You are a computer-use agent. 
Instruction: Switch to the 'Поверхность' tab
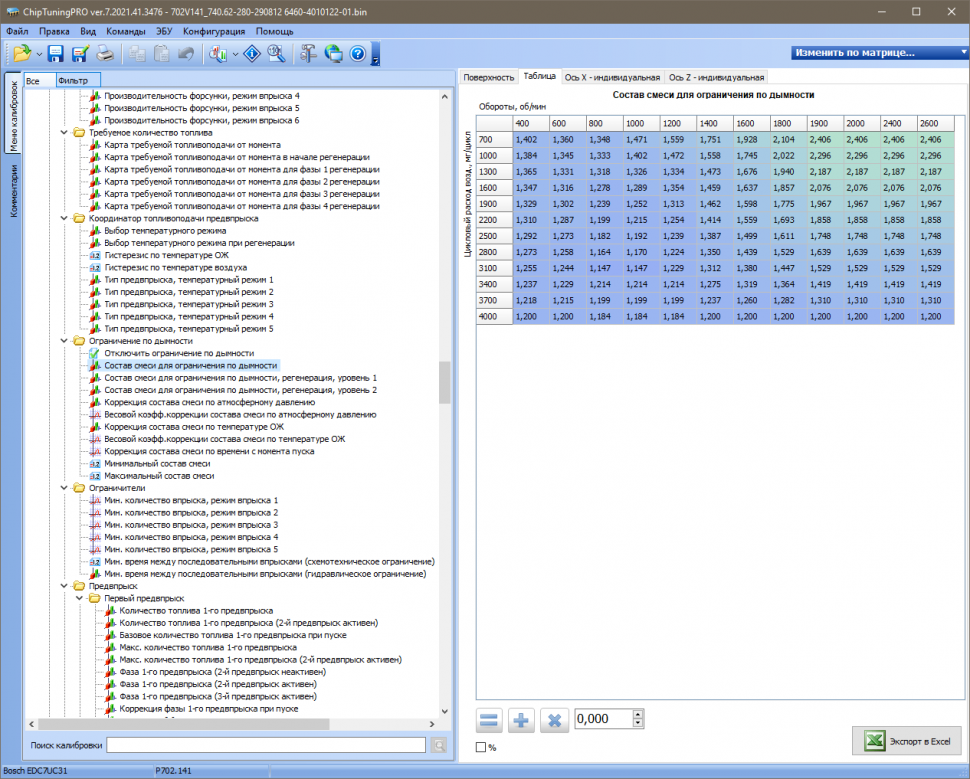point(488,77)
